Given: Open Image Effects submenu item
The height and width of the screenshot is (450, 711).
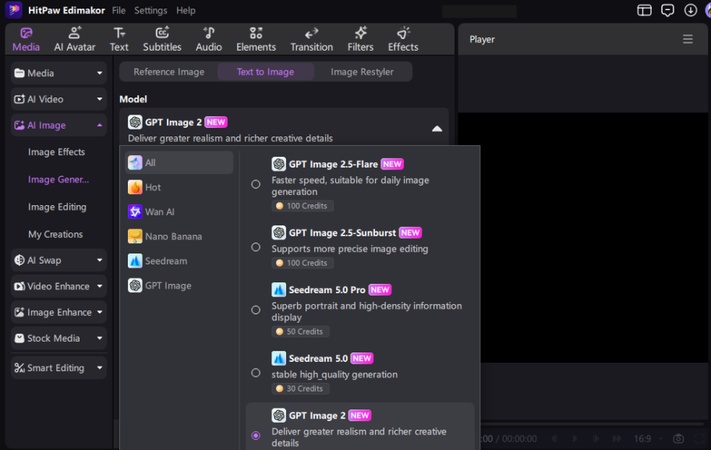Looking at the screenshot, I should coord(56,152).
